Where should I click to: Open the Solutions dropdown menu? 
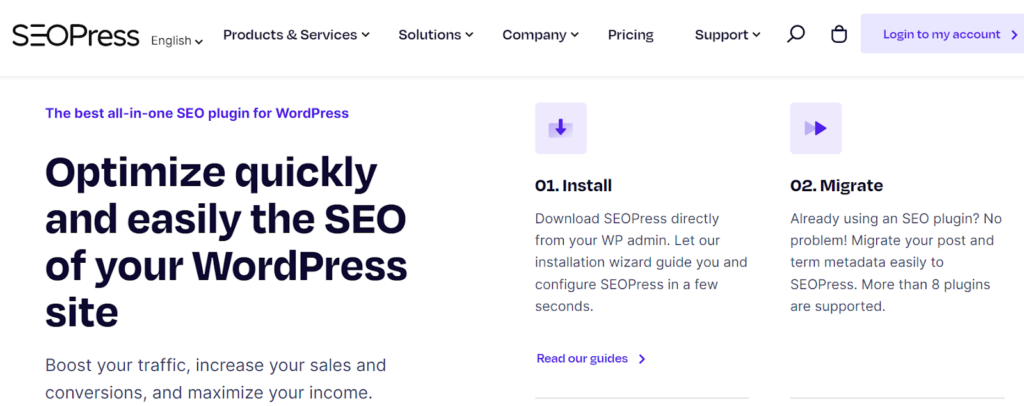(x=436, y=35)
